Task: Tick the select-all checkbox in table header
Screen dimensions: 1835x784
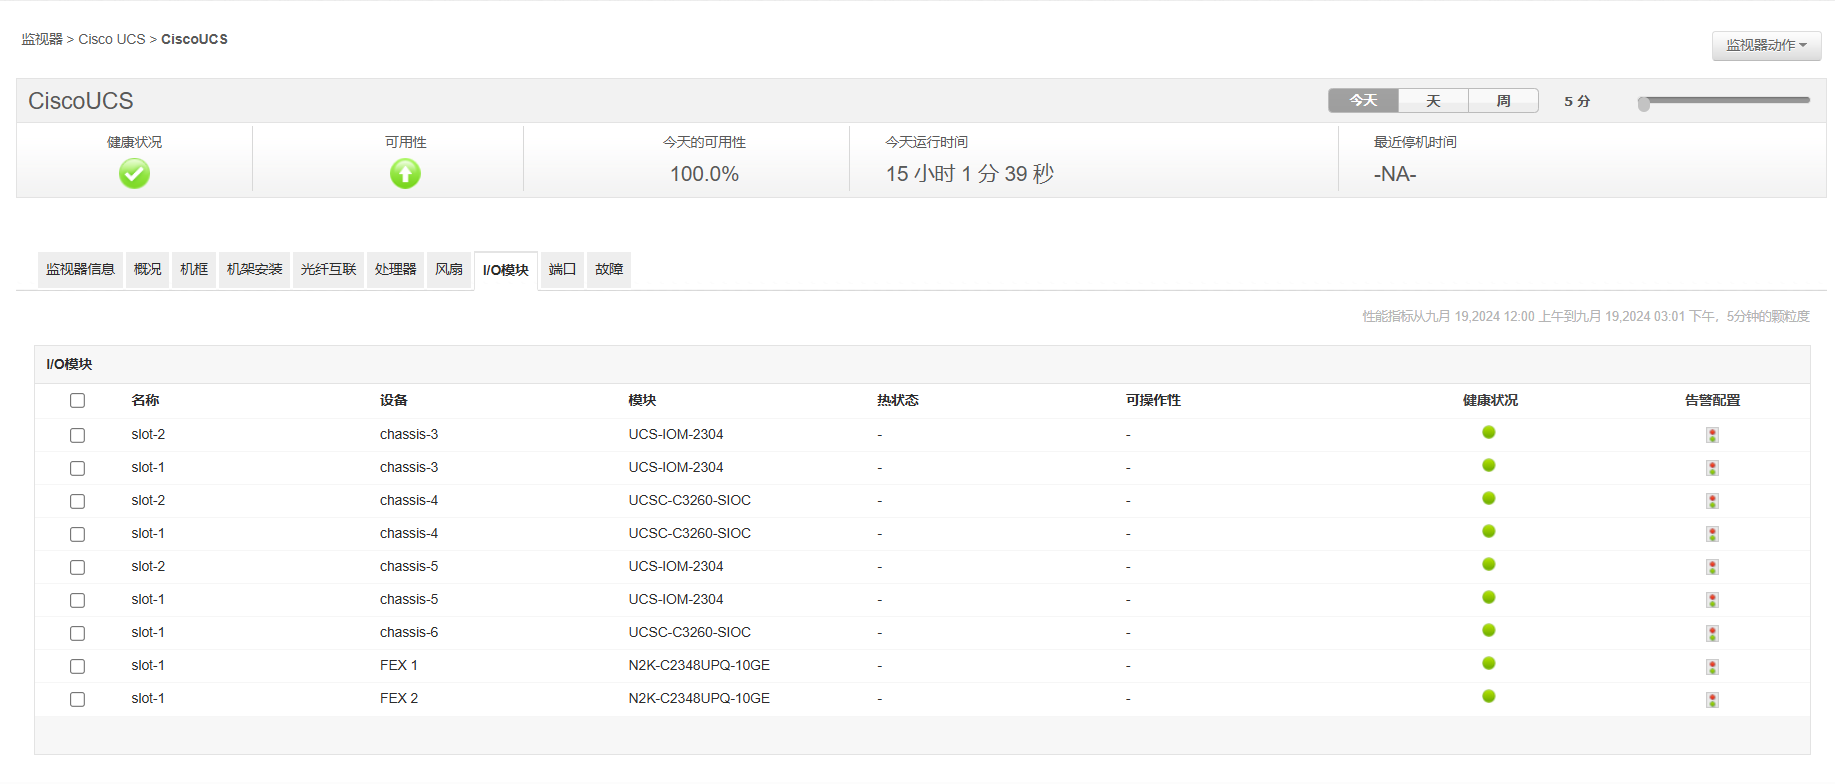Action: point(77,401)
